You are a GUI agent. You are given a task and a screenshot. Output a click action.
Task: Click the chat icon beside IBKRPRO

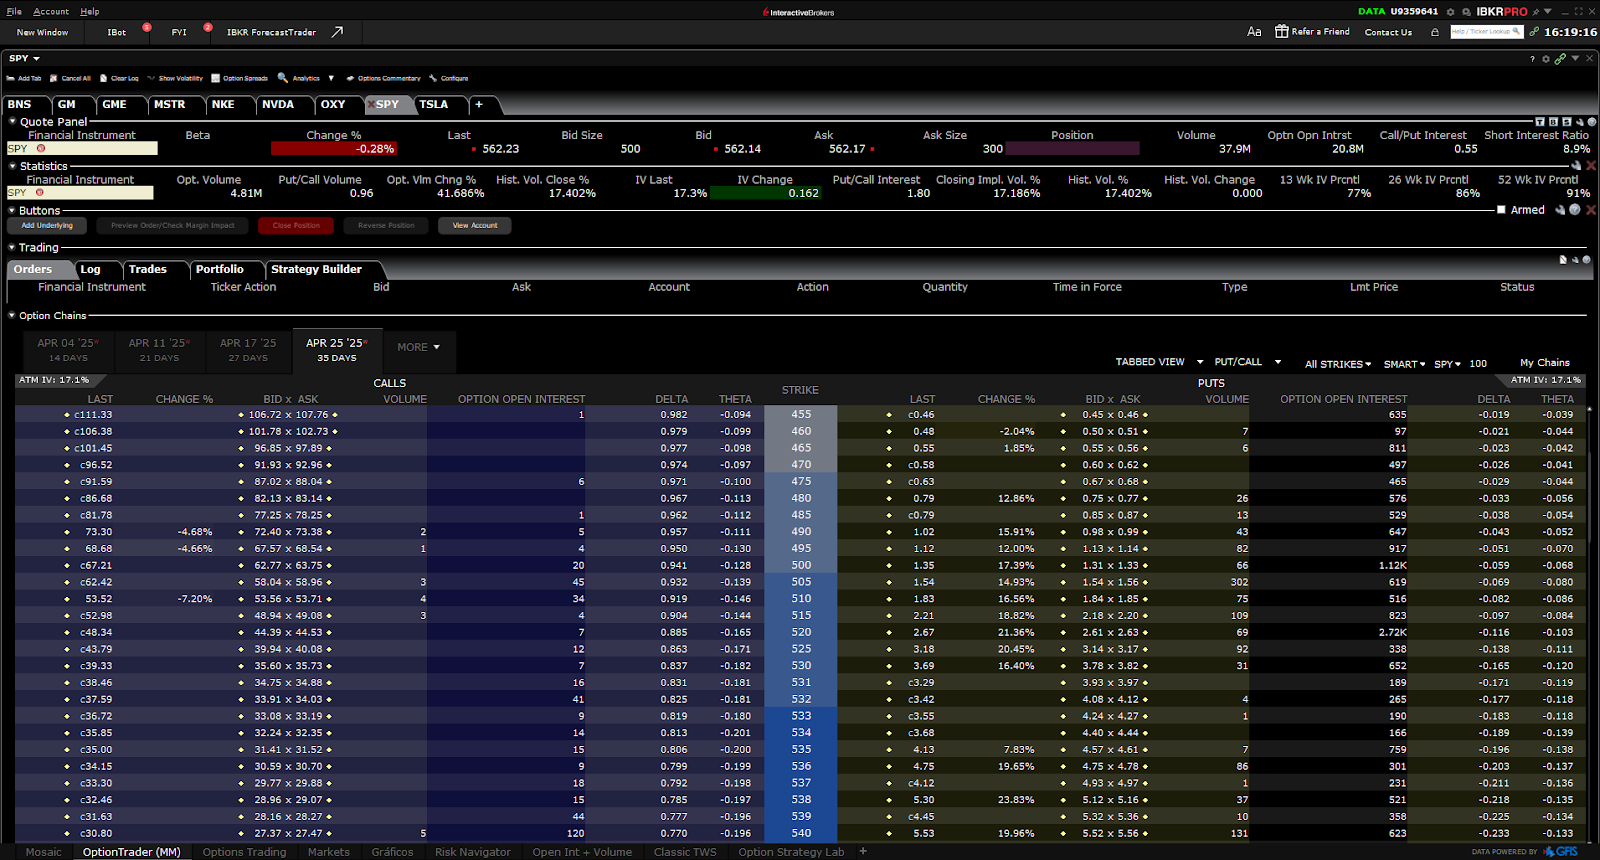[x=1466, y=12]
